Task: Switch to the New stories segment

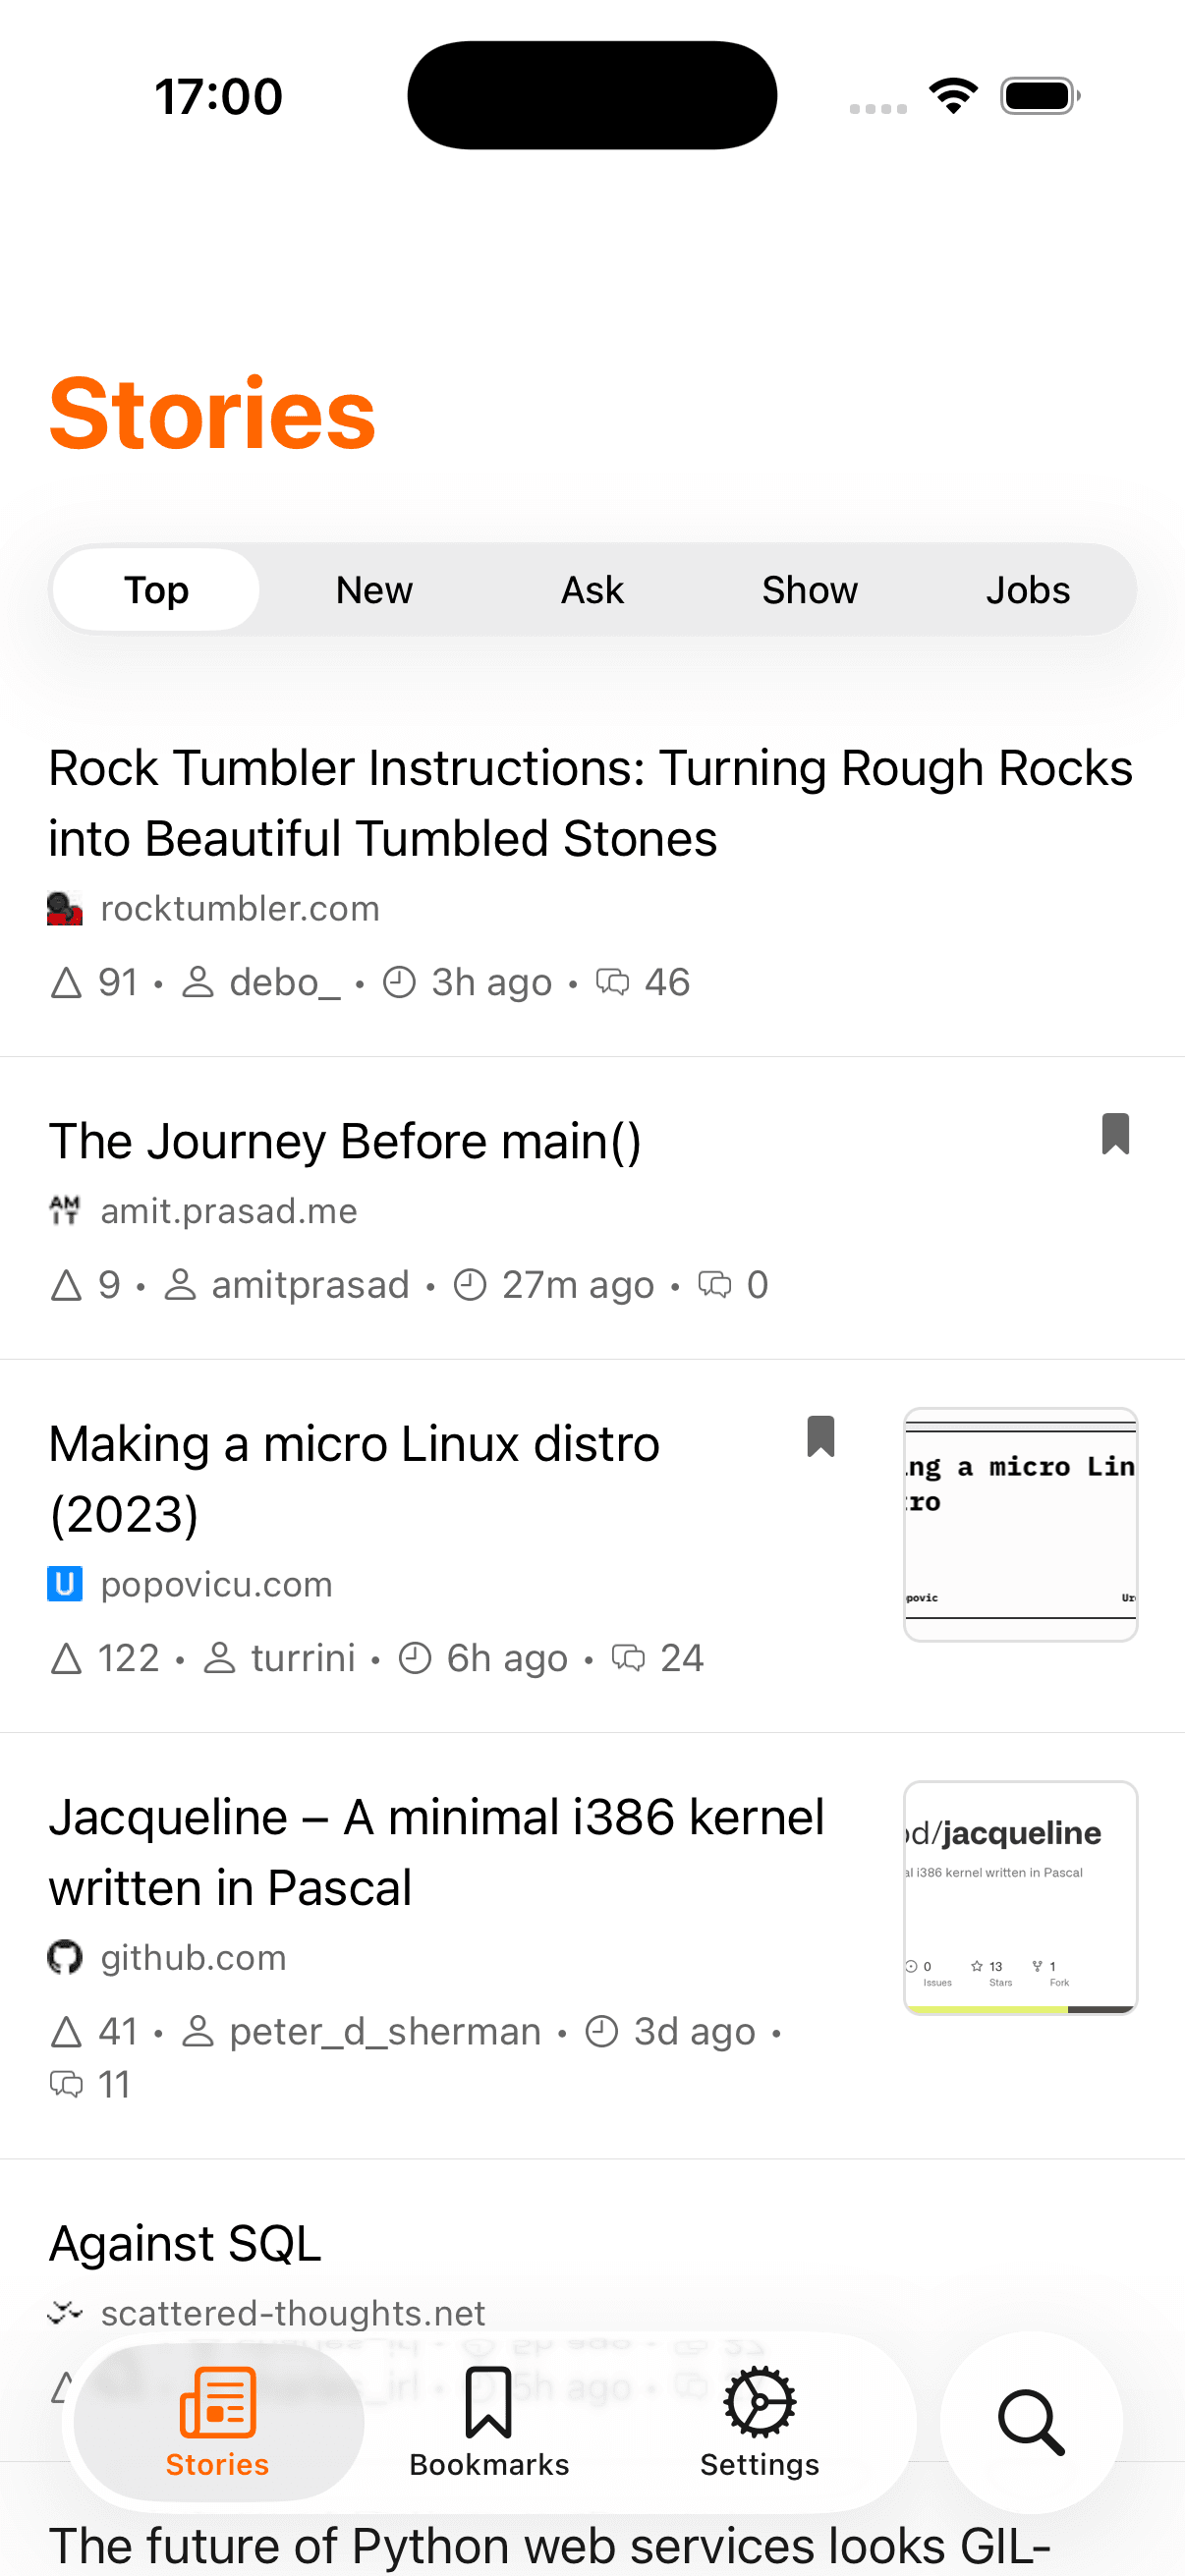Action: pos(374,590)
